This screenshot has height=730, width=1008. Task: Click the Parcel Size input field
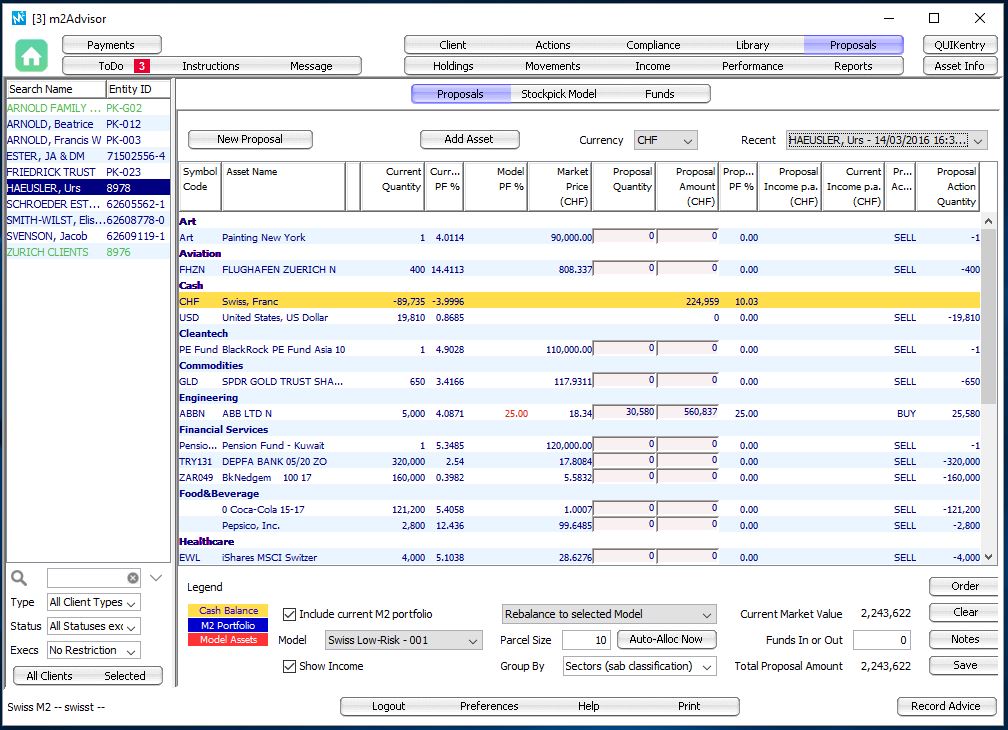(x=585, y=640)
